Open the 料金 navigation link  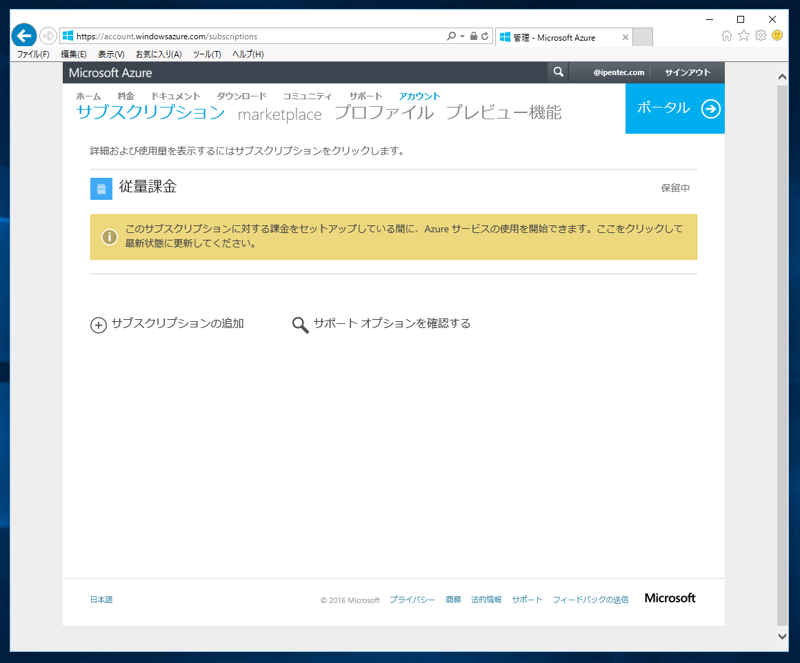point(126,96)
